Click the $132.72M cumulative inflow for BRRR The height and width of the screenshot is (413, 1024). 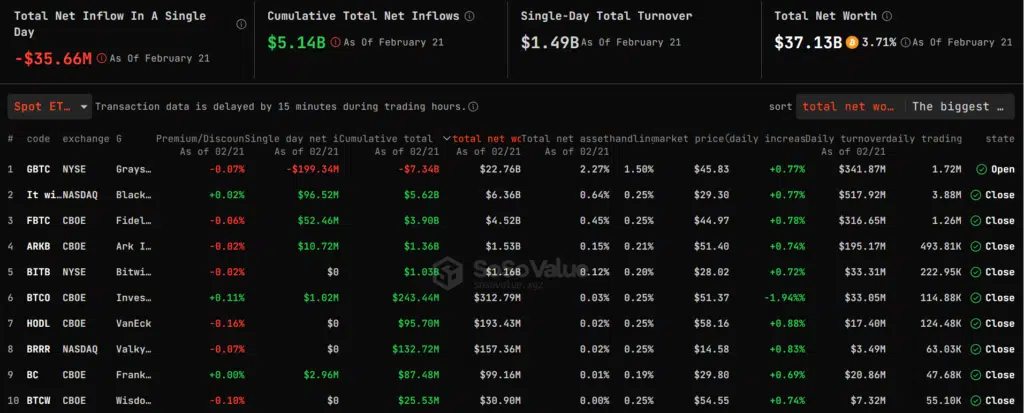click(416, 349)
